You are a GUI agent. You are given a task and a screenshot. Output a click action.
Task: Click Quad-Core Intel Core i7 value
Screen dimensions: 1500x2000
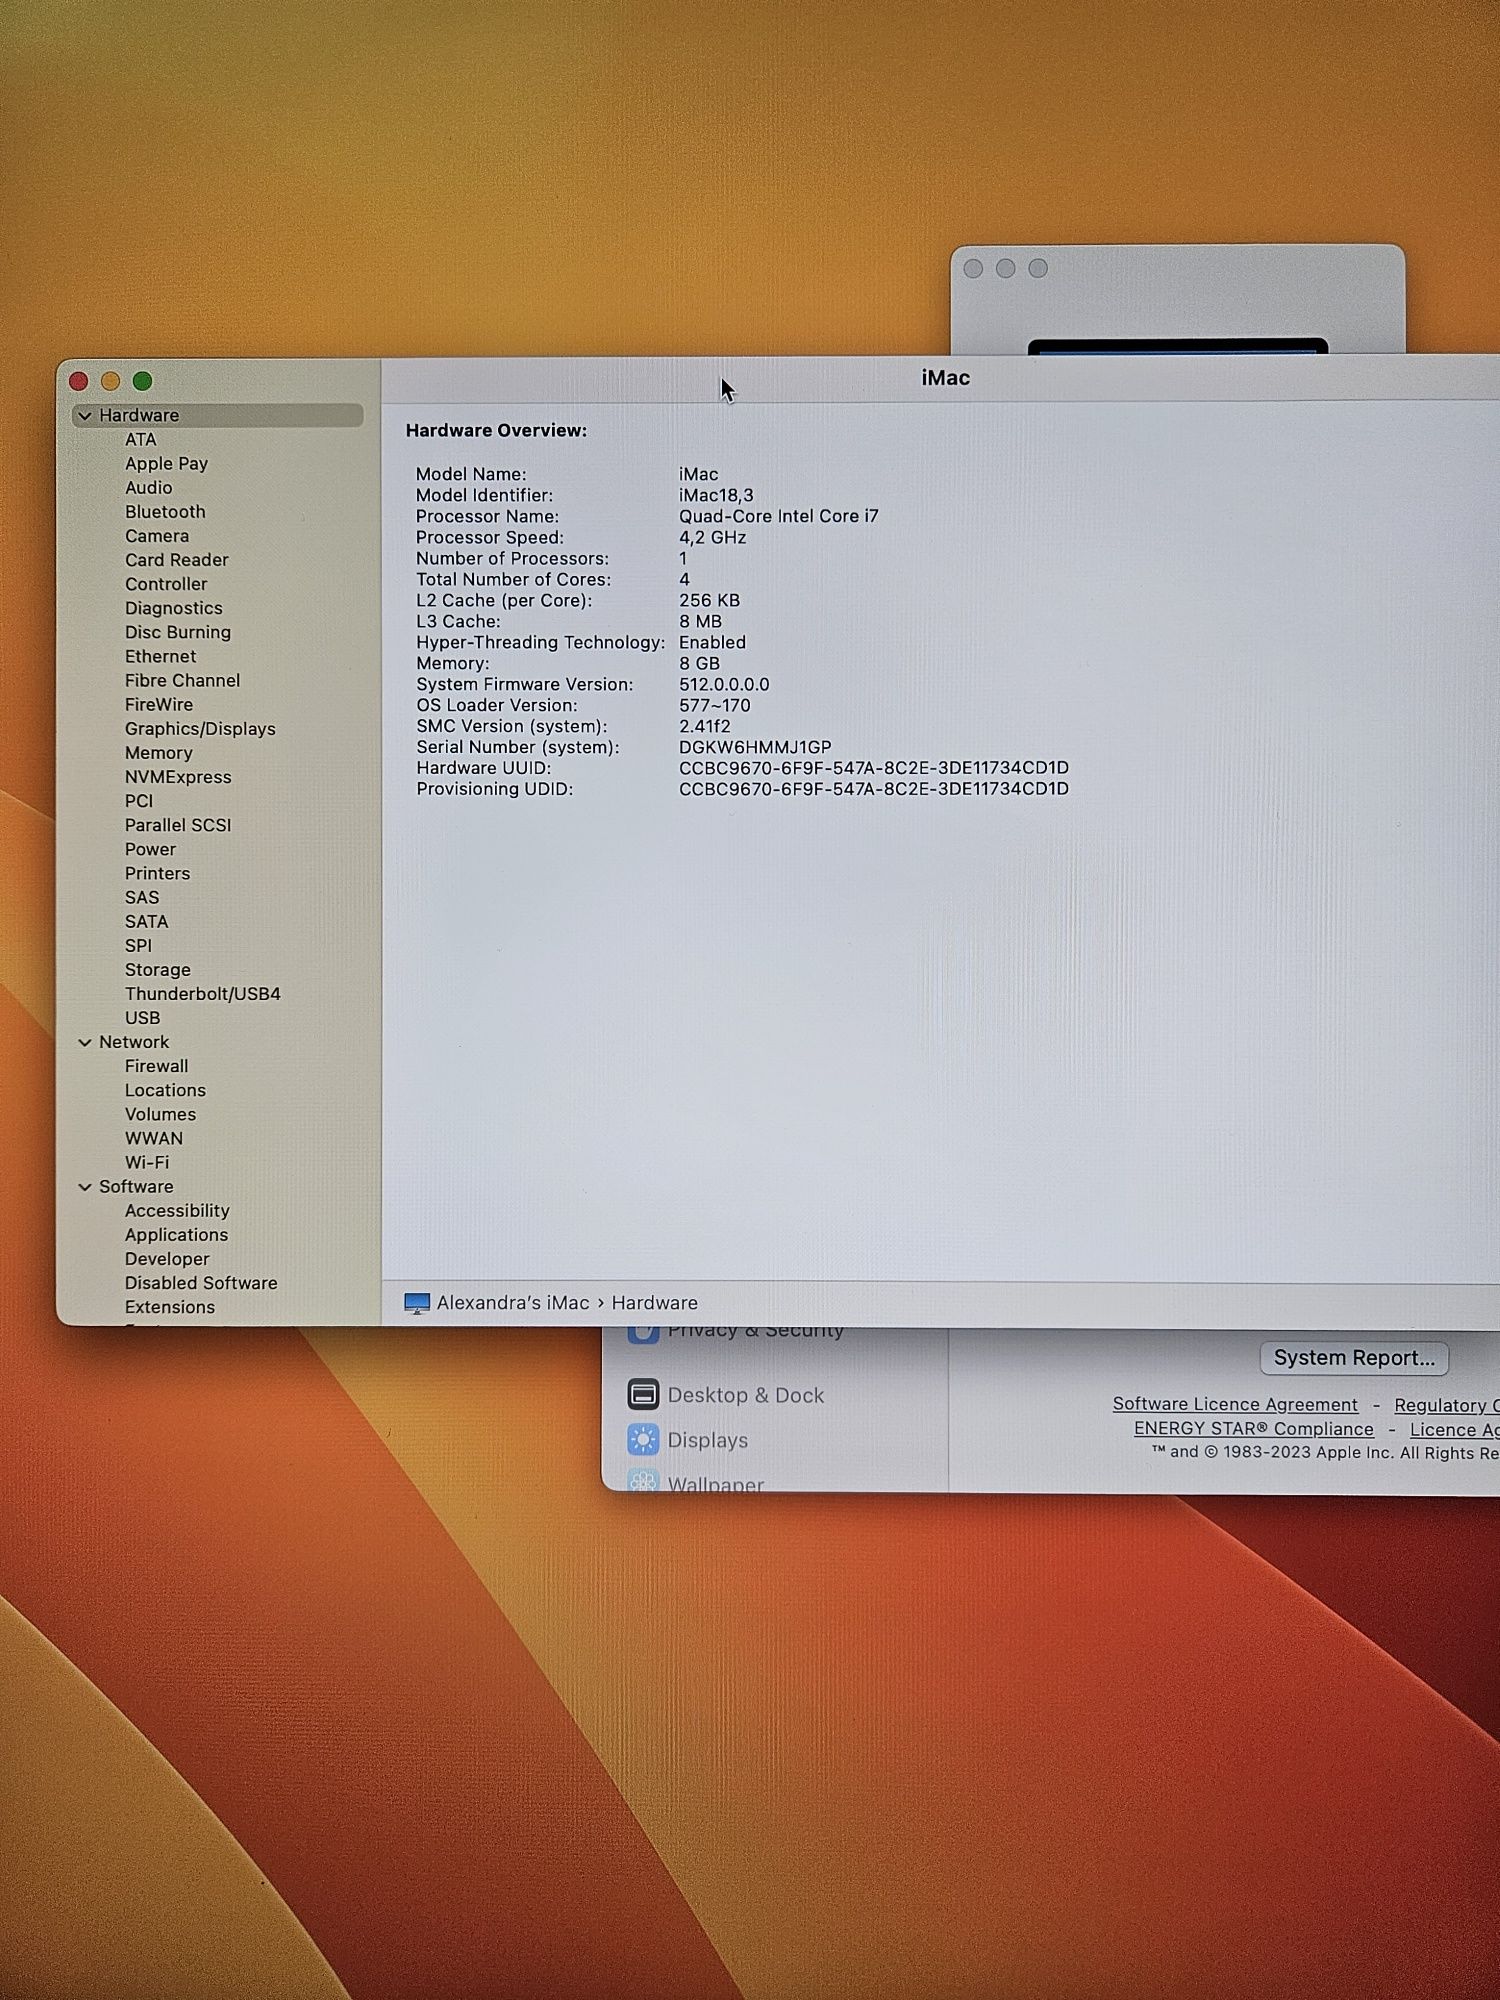[778, 516]
